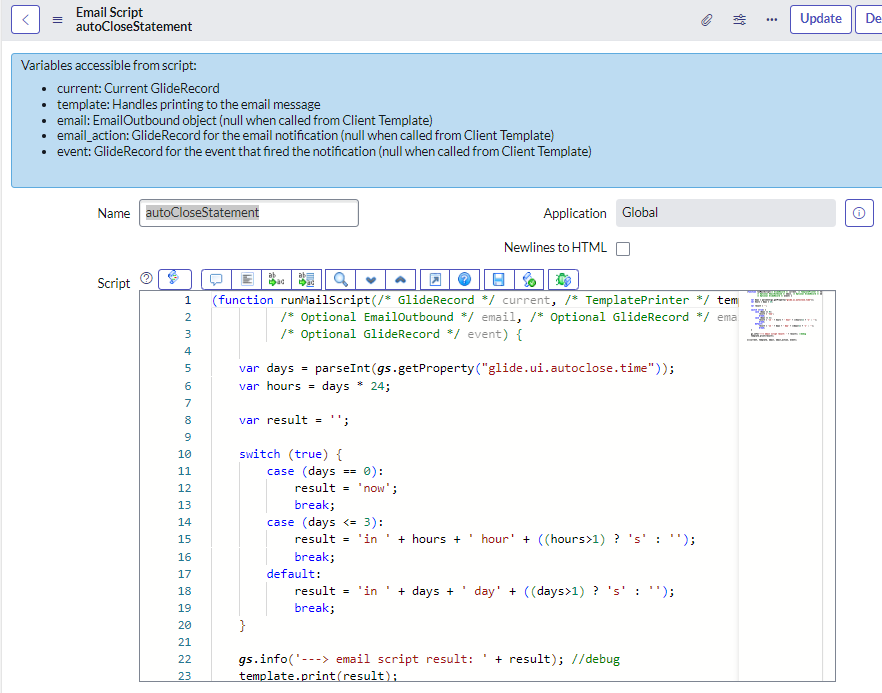Screen dimensions: 882x693
Task: Open the script debugger bug icon
Action: pyautogui.click(x=563, y=279)
